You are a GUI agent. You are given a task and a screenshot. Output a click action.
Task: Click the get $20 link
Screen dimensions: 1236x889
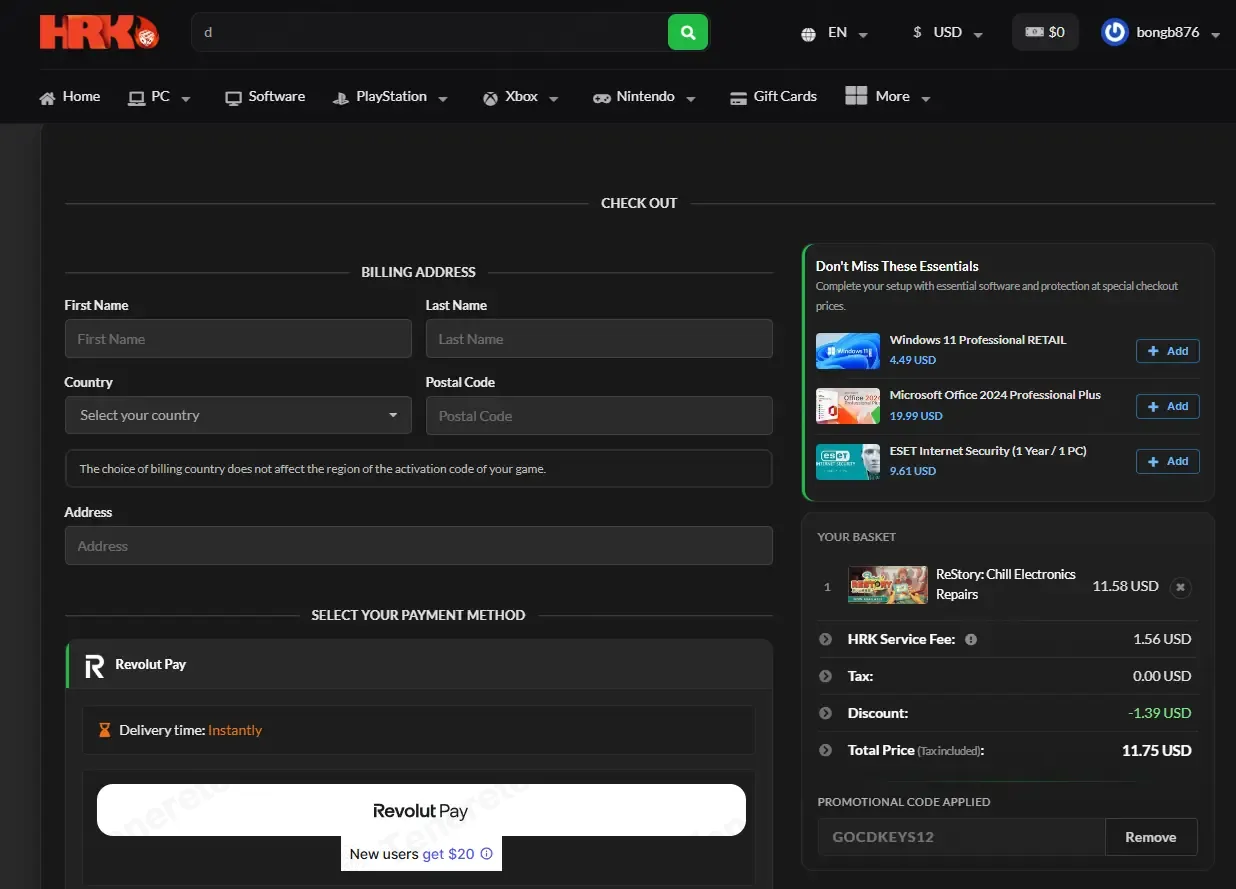[448, 854]
